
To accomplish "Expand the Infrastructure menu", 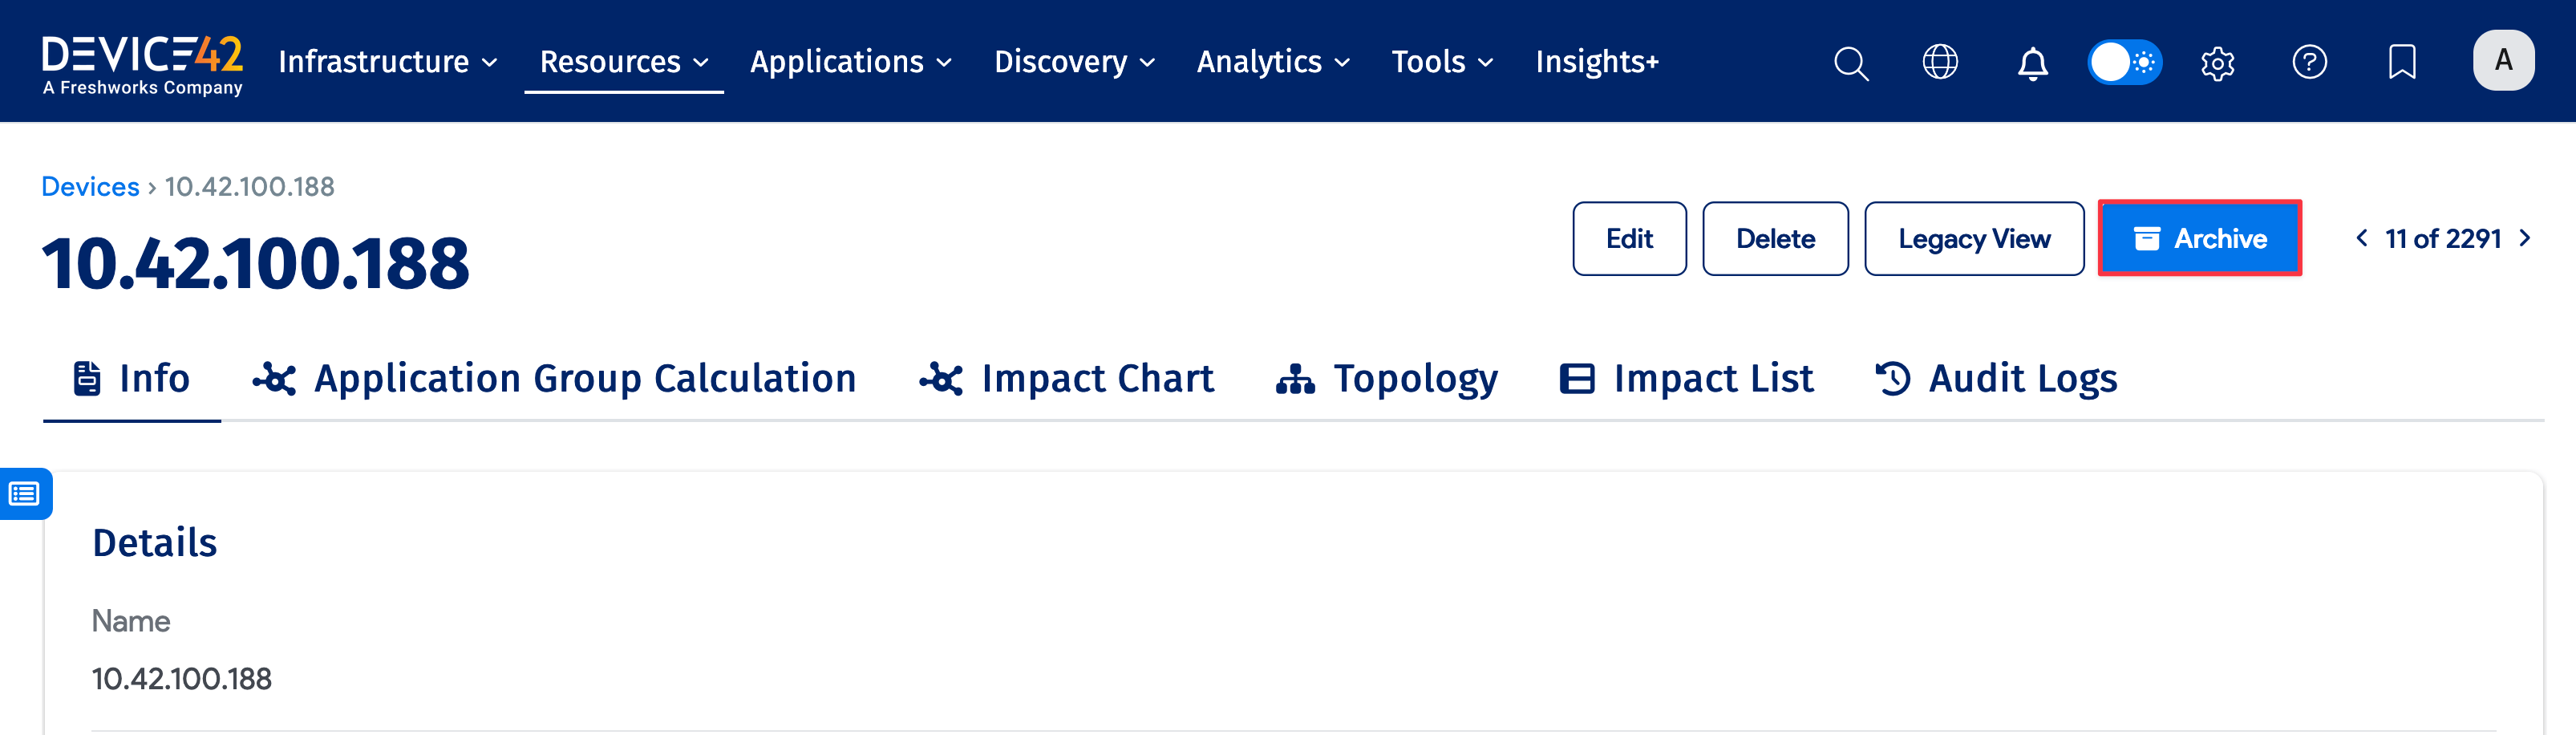I will (388, 62).
